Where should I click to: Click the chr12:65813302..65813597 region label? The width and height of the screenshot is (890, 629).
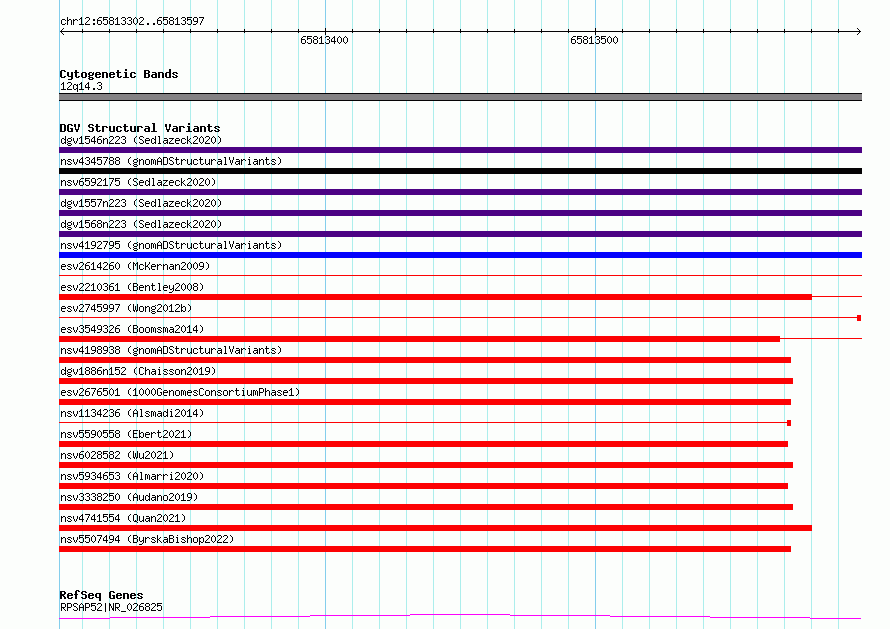(132, 22)
